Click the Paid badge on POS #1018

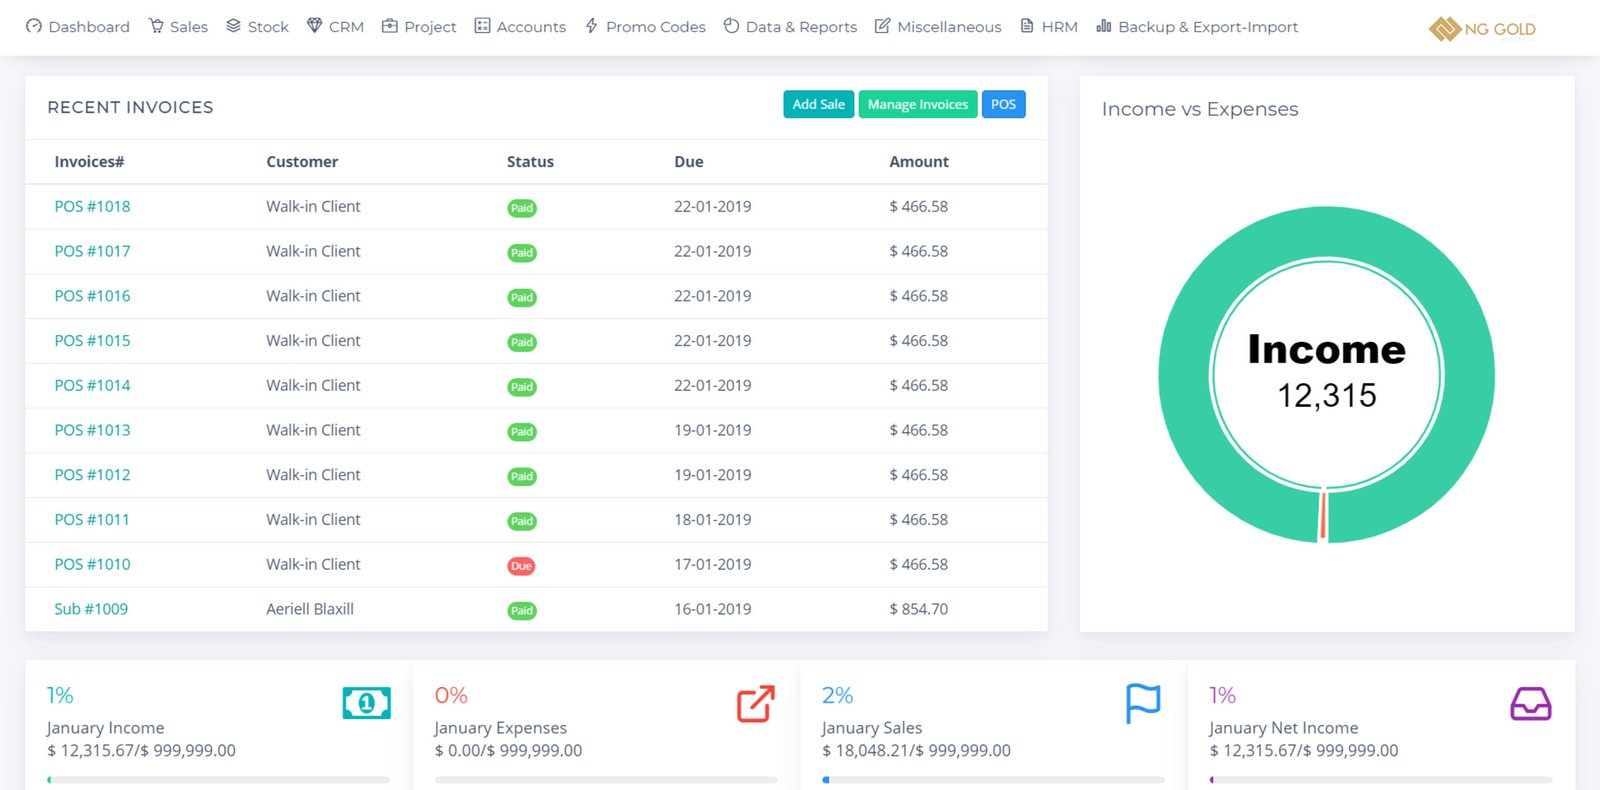coord(522,208)
